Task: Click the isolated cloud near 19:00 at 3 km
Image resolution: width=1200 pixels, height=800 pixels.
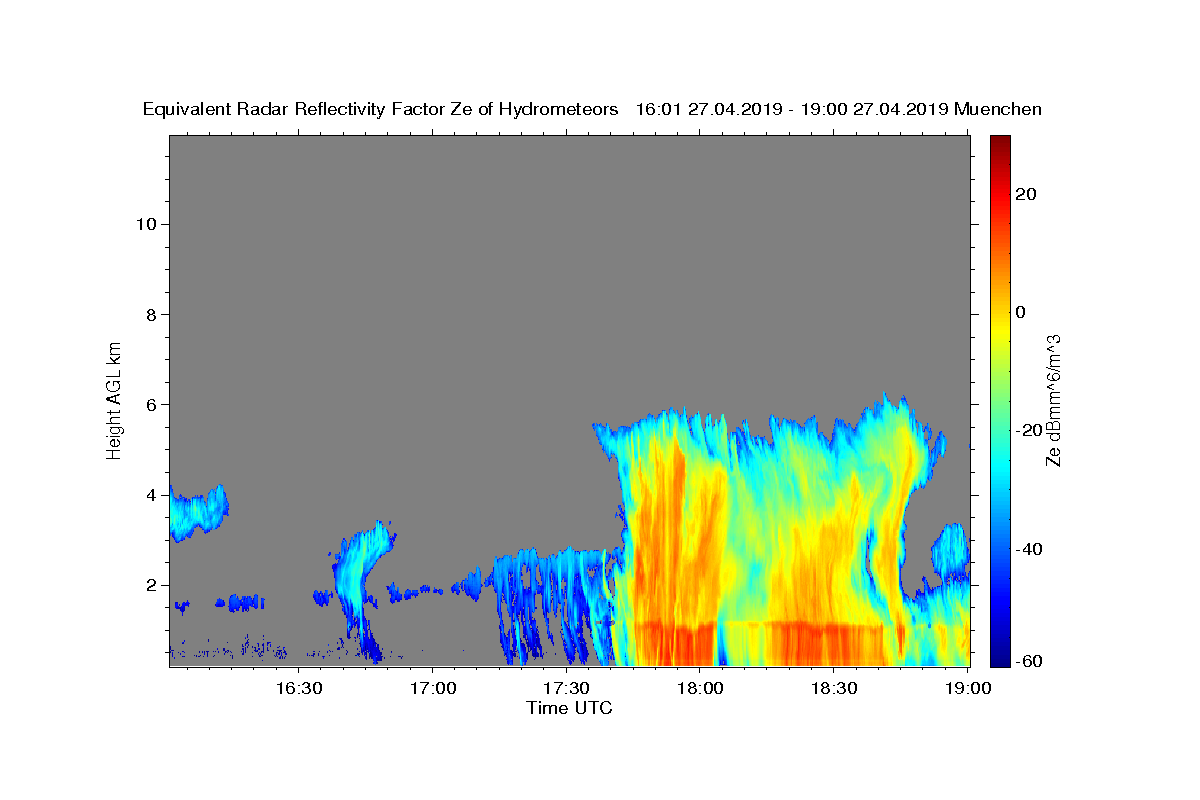Action: [x=950, y=552]
